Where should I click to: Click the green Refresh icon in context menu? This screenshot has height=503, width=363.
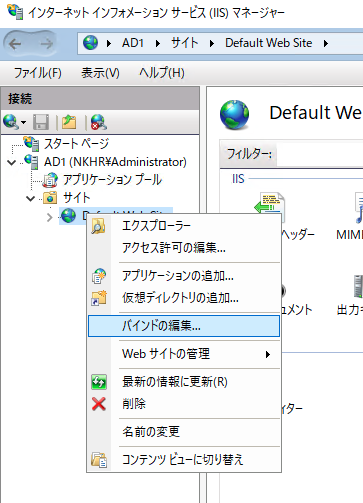coord(99,382)
